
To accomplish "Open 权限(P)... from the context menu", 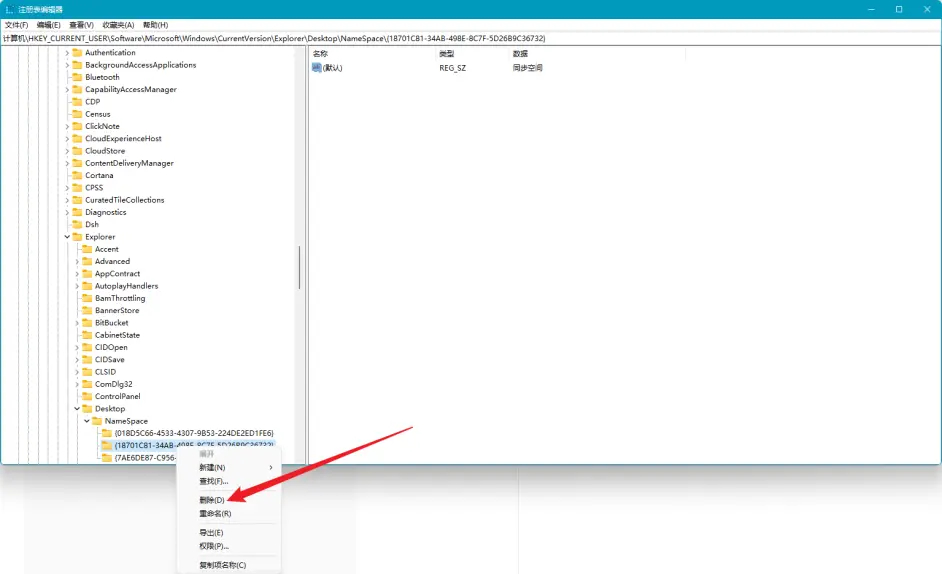I will pyautogui.click(x=214, y=546).
